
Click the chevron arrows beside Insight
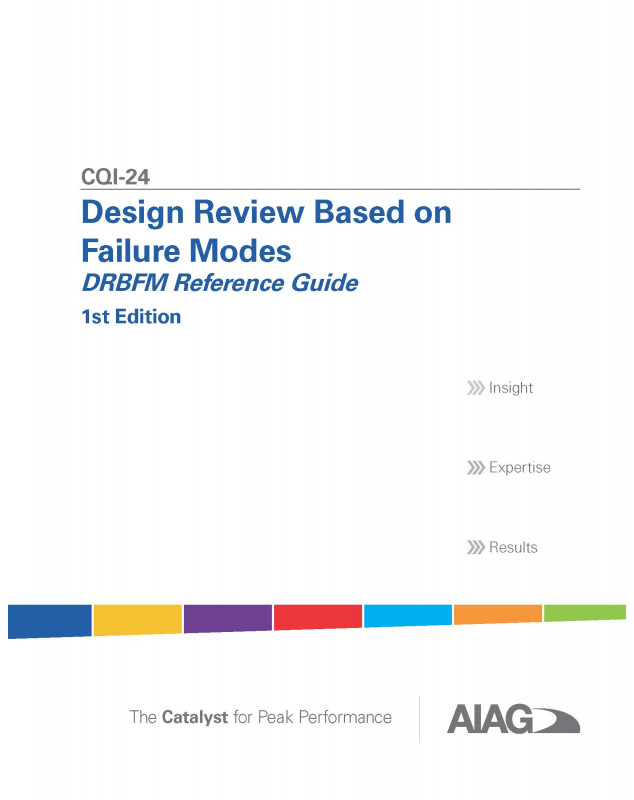pos(475,388)
